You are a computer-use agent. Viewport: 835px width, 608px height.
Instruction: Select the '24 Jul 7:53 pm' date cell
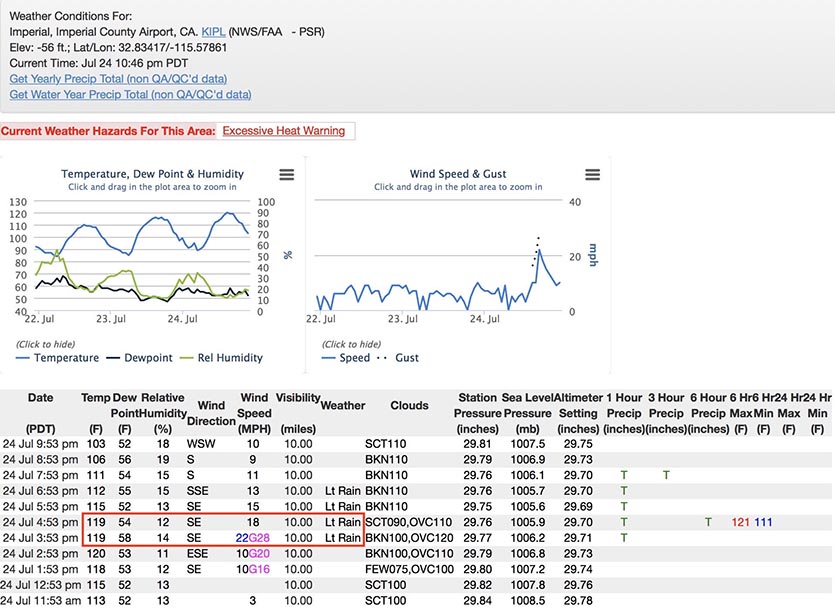tap(40, 475)
